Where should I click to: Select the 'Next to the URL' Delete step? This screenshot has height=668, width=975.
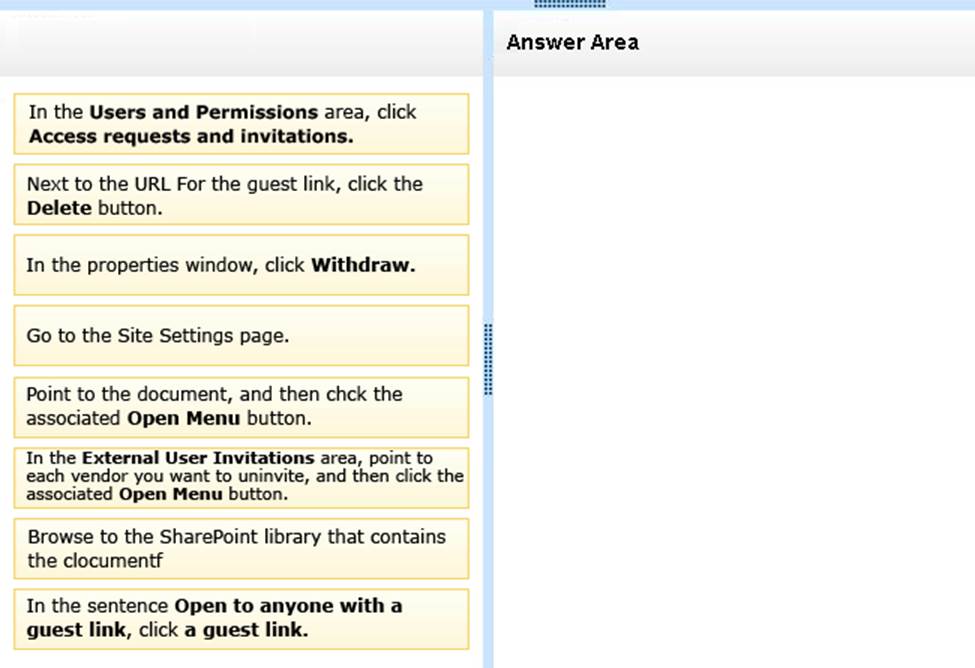tap(241, 195)
